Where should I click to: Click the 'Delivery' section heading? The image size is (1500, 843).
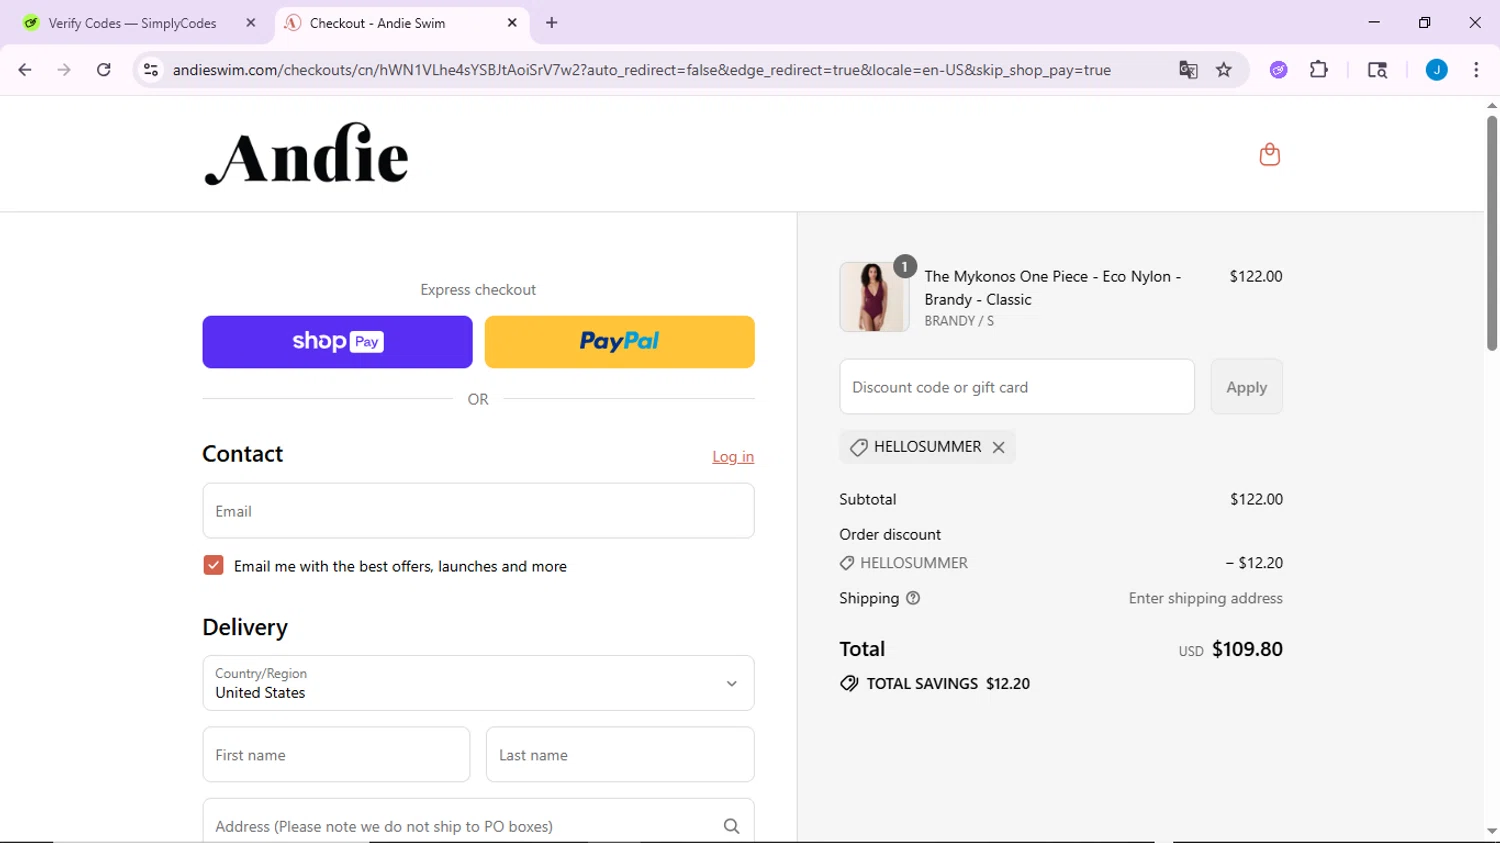[245, 627]
